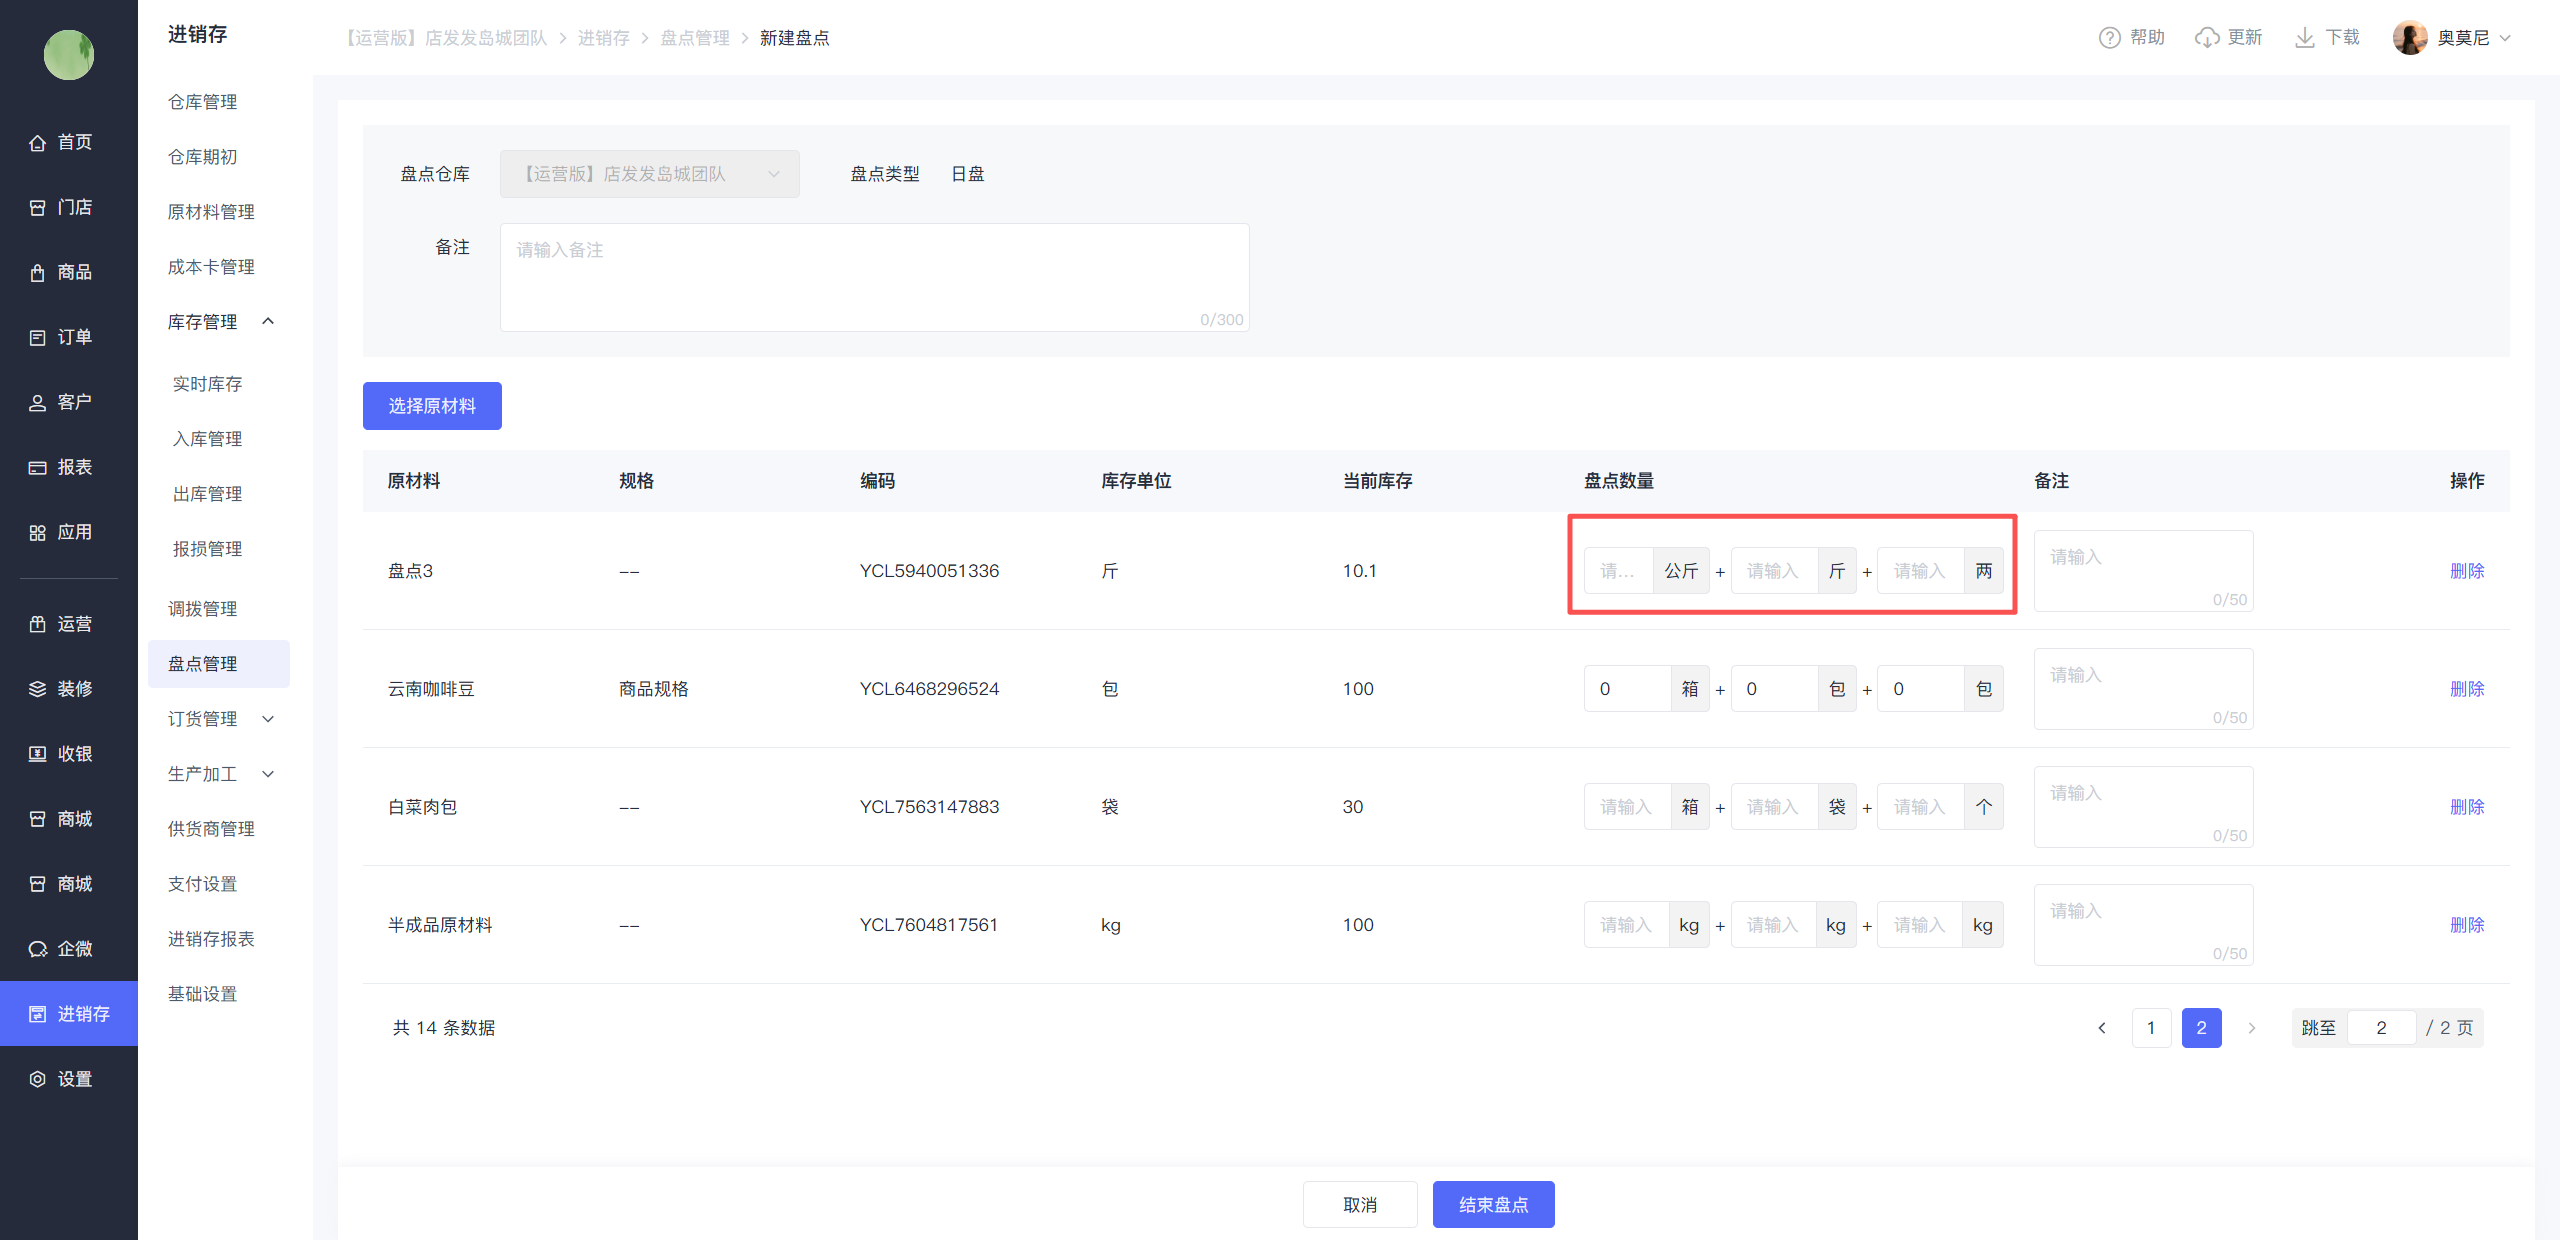2560x1240 pixels.
Task: Open the 实时库存 menu item
Action: (207, 384)
